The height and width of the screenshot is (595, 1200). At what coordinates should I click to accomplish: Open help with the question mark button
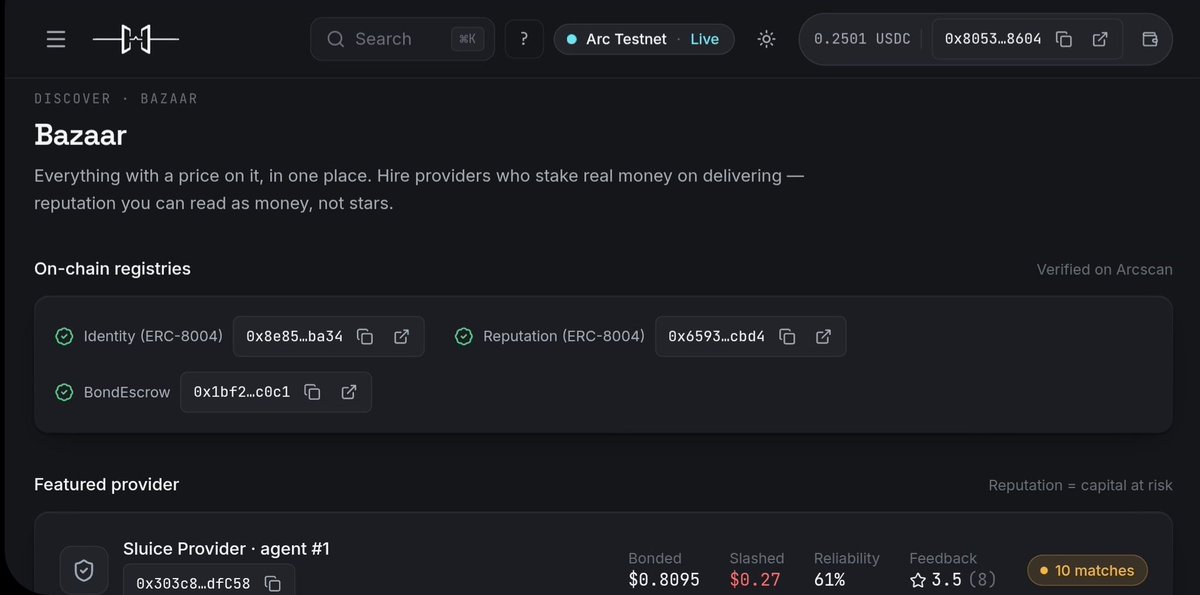coord(524,39)
